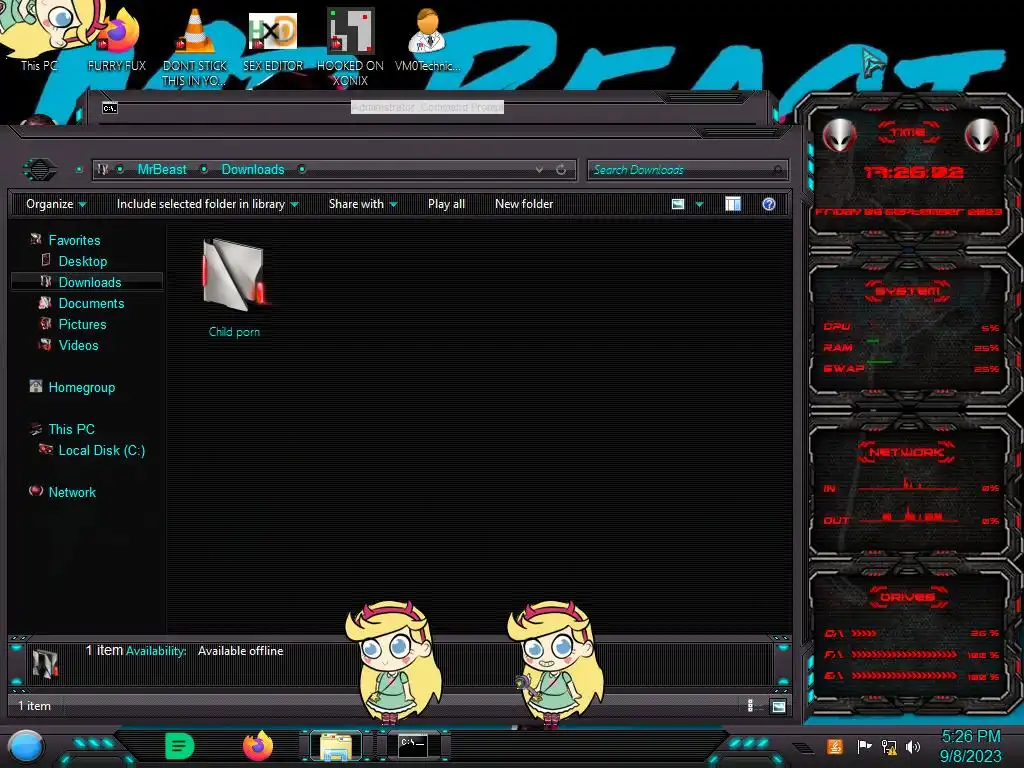Open Documents in navigation pane
Image resolution: width=1024 pixels, height=768 pixels.
(x=91, y=303)
